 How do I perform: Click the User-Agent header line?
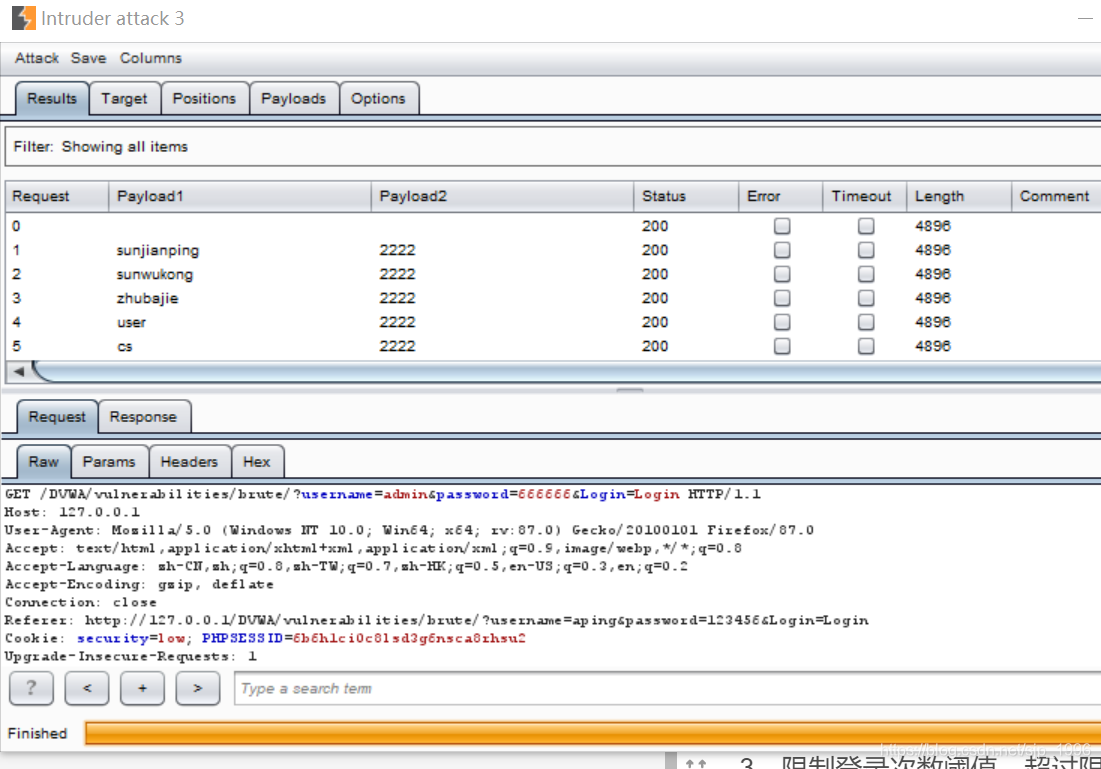(x=409, y=530)
